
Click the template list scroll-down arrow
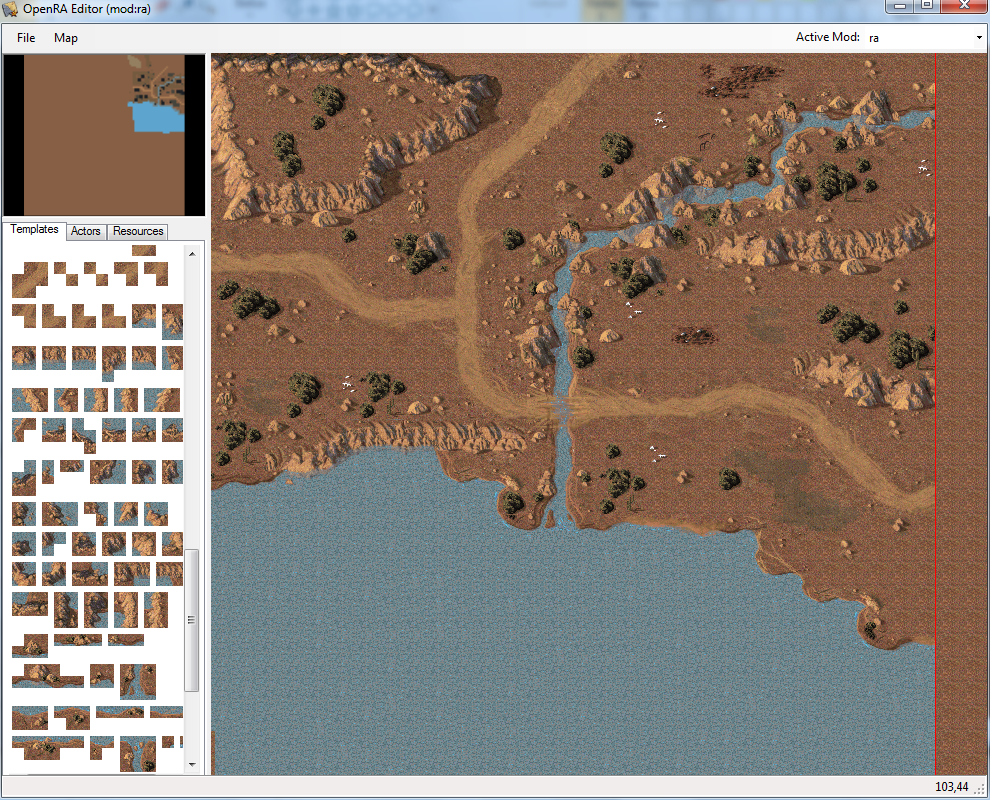[192, 765]
